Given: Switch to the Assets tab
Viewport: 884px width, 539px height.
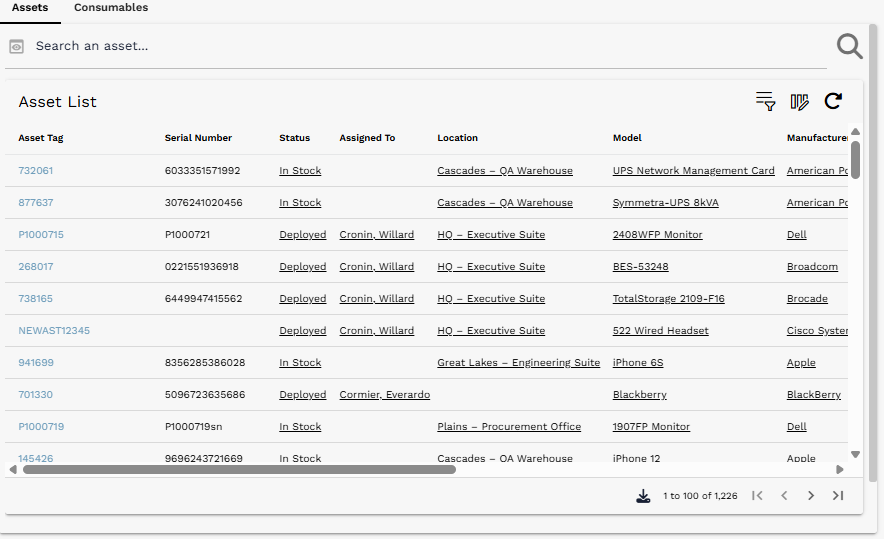Looking at the screenshot, I should 30,8.
